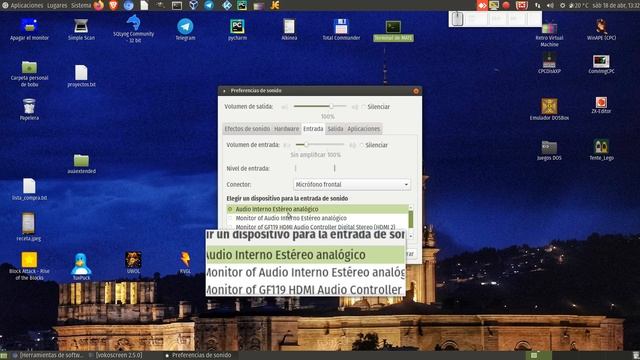
Task: Select the Alkinea desktop icon
Action: 289,29
